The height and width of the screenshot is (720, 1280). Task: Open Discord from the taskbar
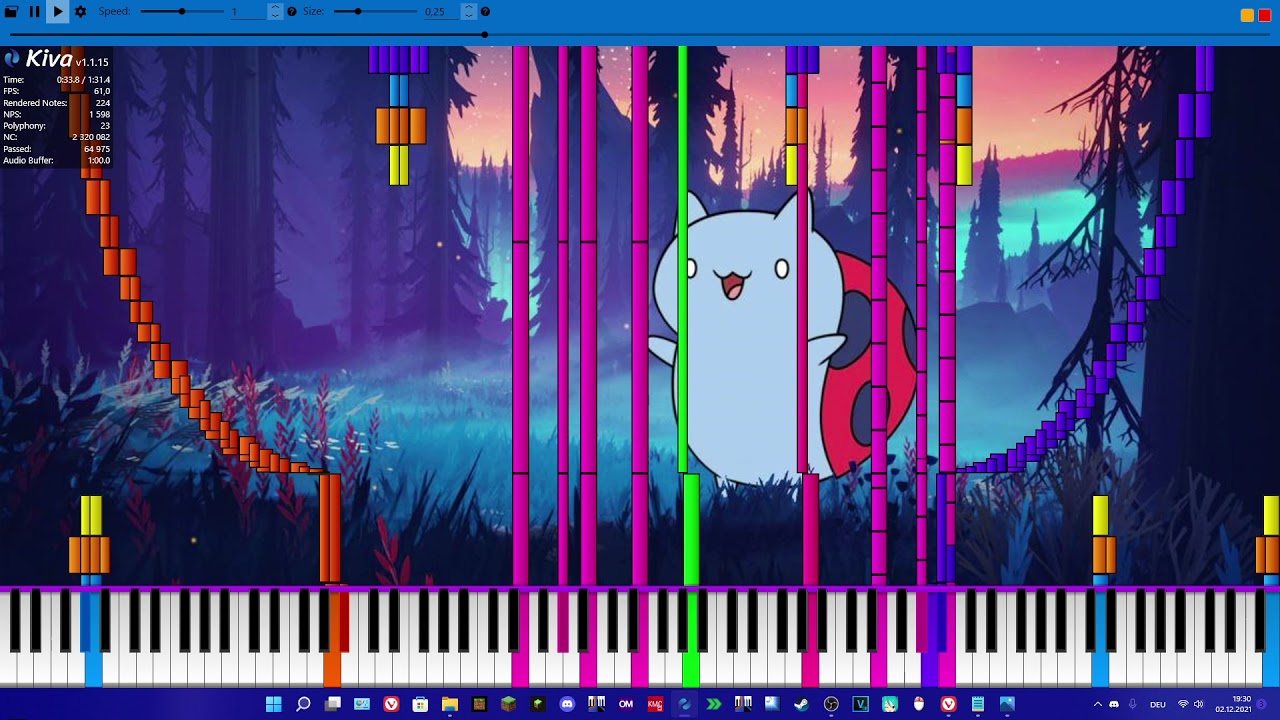point(567,704)
